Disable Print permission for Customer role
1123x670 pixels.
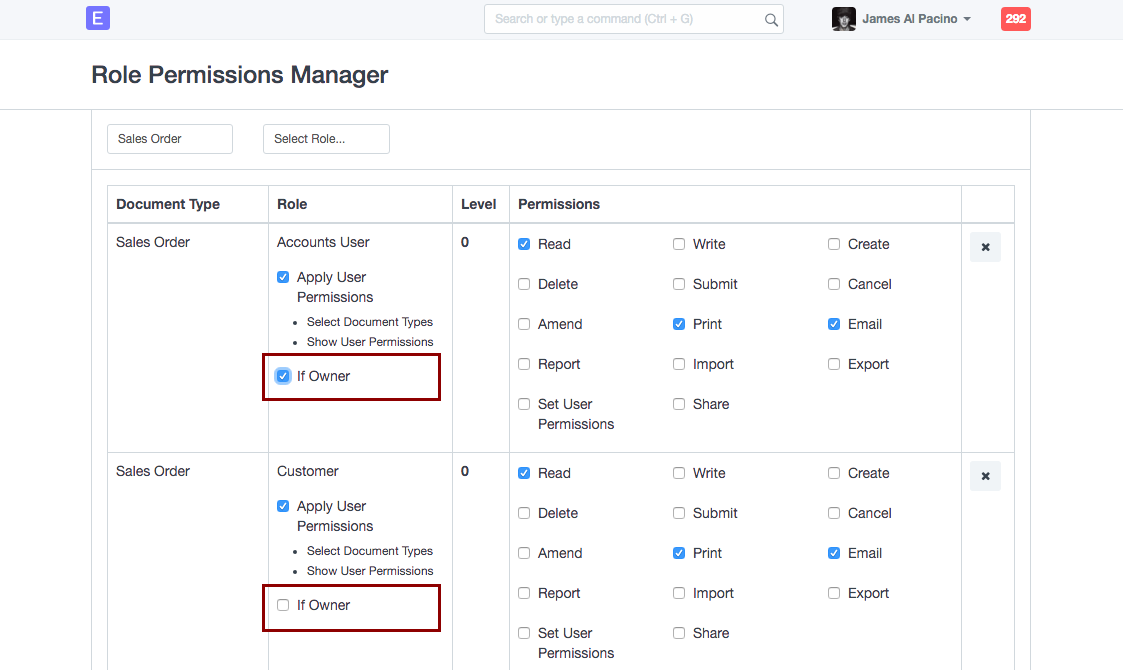[679, 553]
